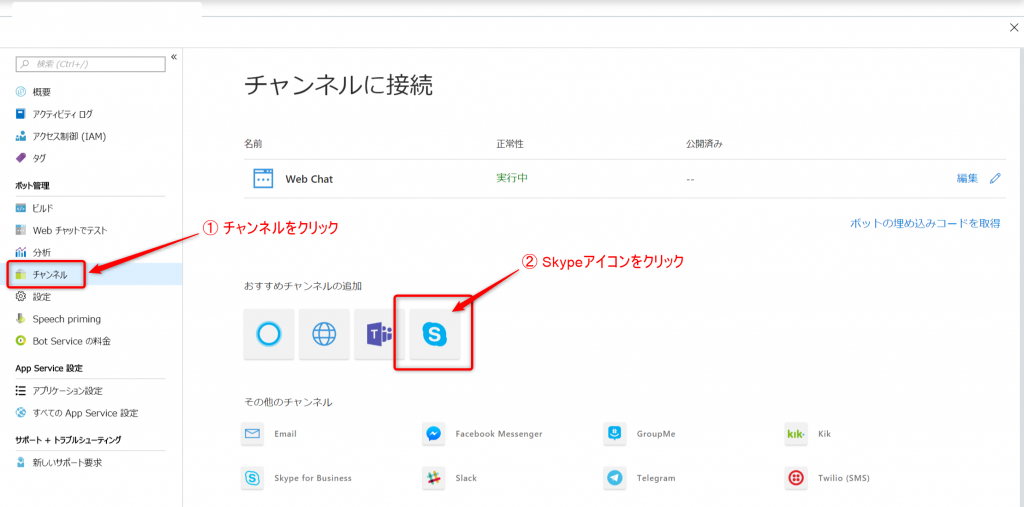Open 新しいサポート要求 in the sidebar
The height and width of the screenshot is (507, 1024).
pos(66,463)
